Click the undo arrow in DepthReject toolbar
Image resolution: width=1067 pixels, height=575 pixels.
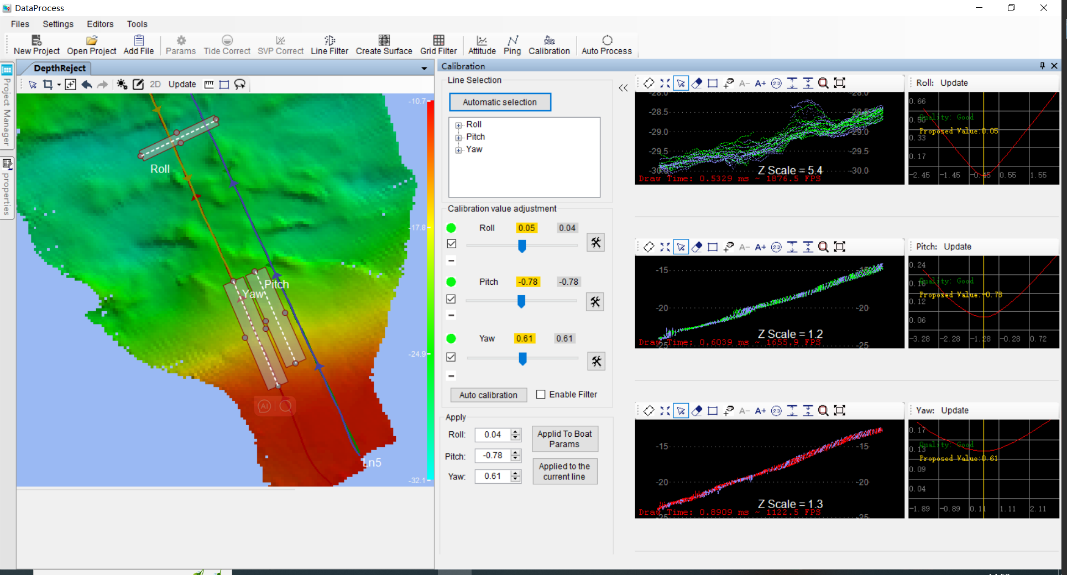pos(86,84)
